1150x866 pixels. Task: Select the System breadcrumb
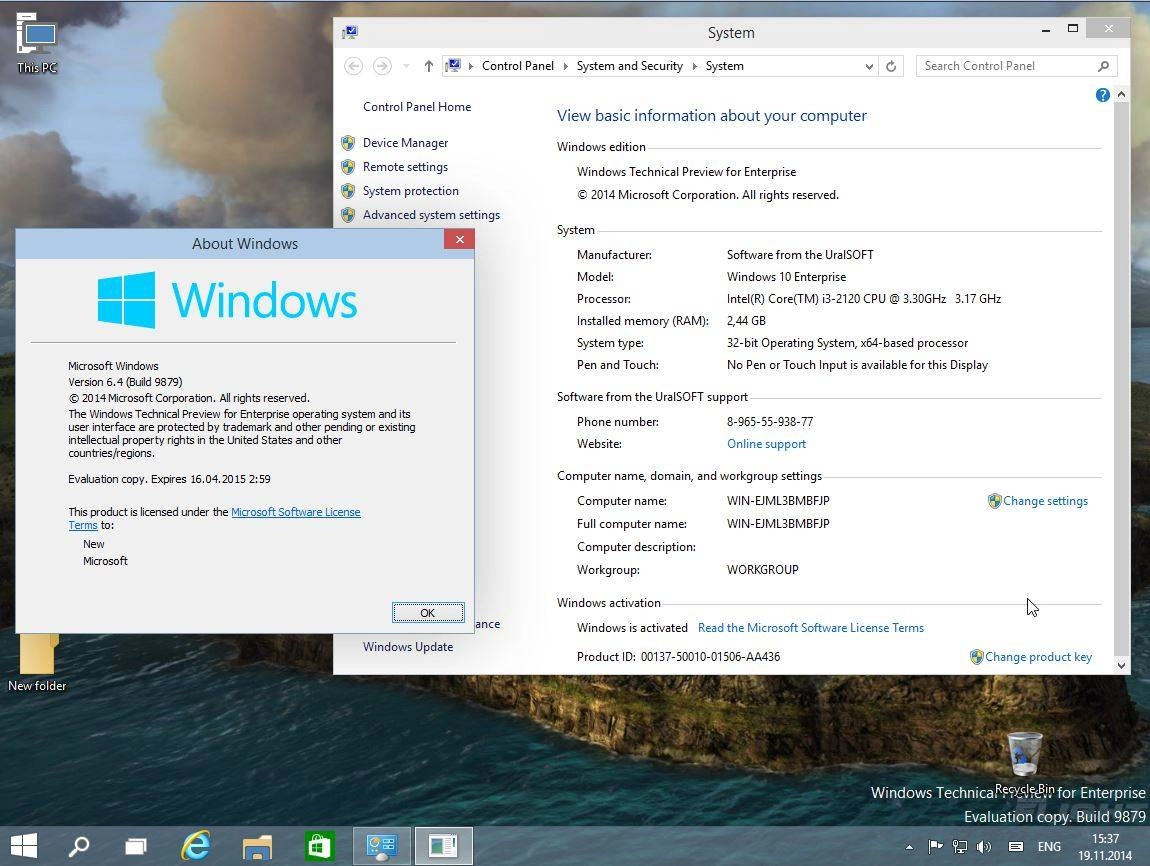[x=725, y=66]
